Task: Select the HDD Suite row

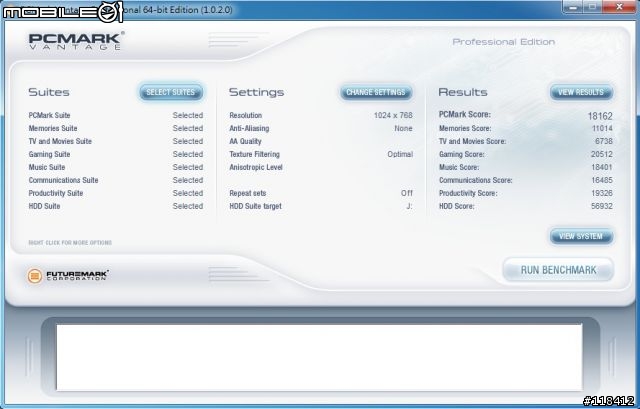Action: click(x=116, y=206)
